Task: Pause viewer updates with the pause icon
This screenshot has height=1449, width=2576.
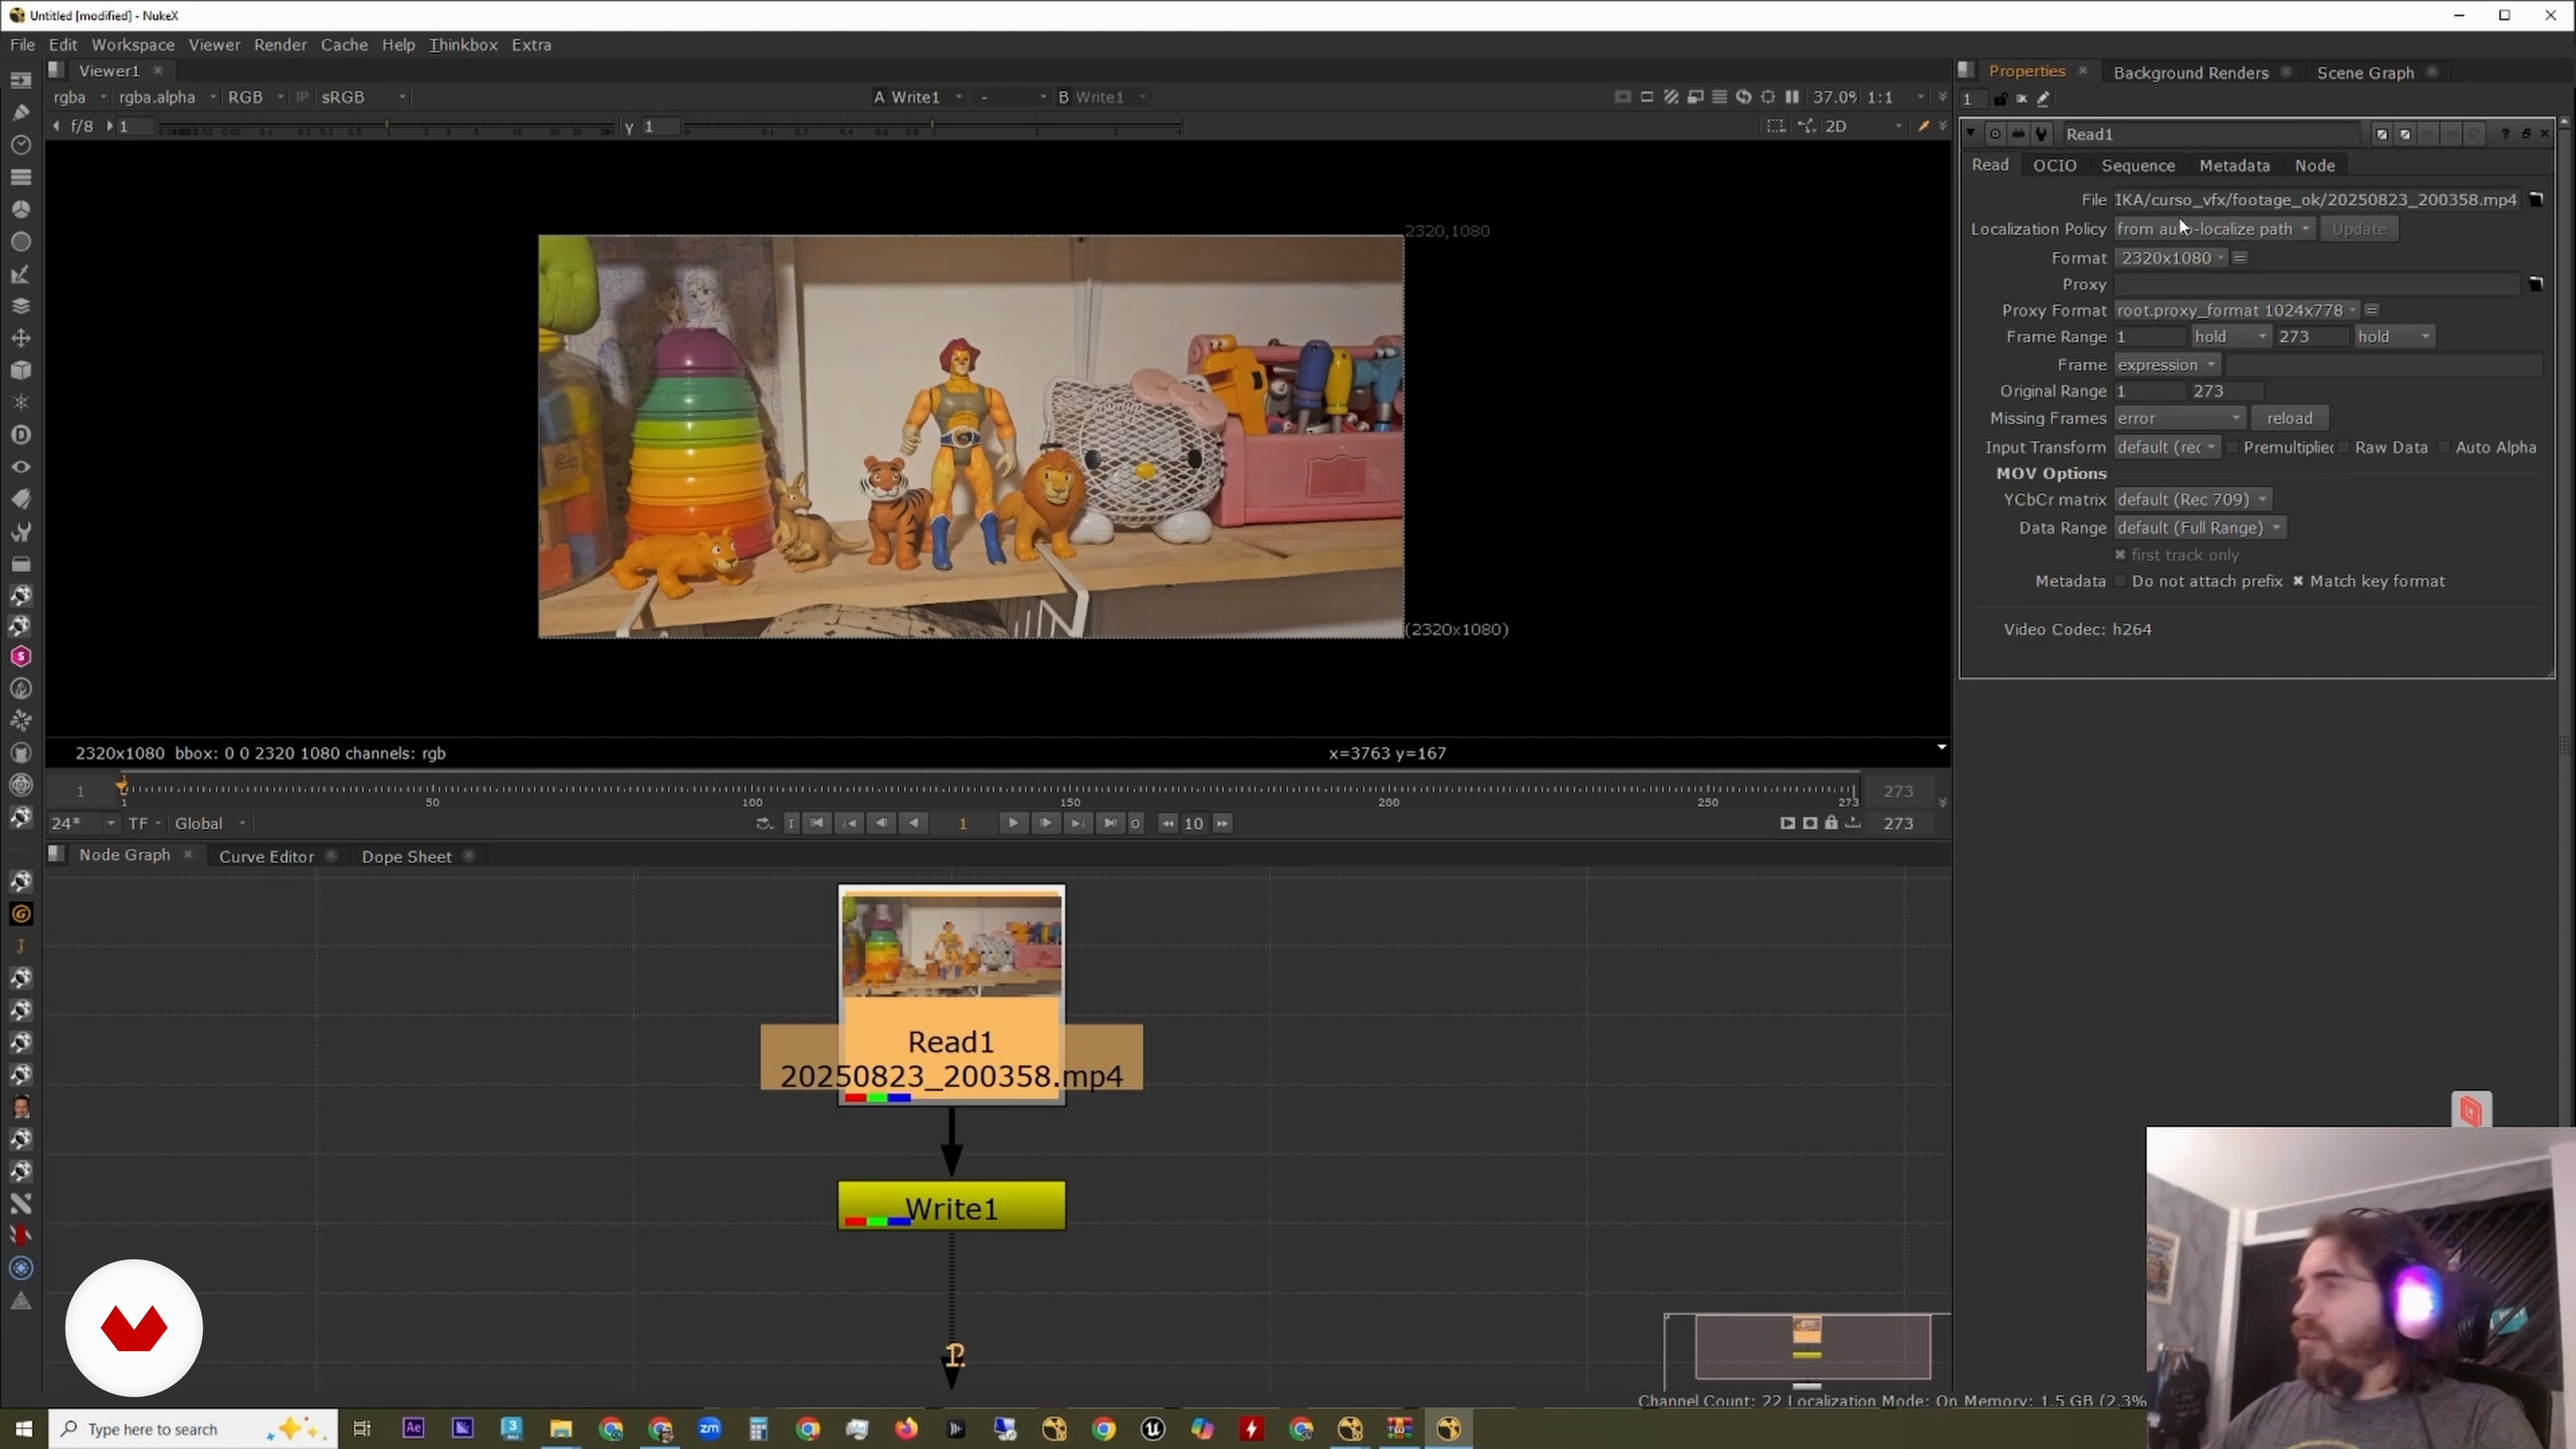Action: [x=1792, y=97]
